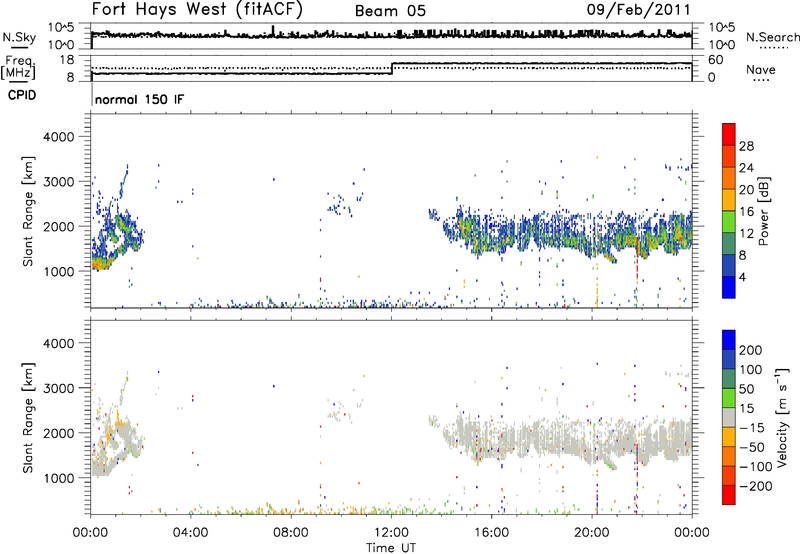The height and width of the screenshot is (554, 800).
Task: Click the 'Velocity [m s⁻¹]' color bar label
Action: click(x=781, y=417)
